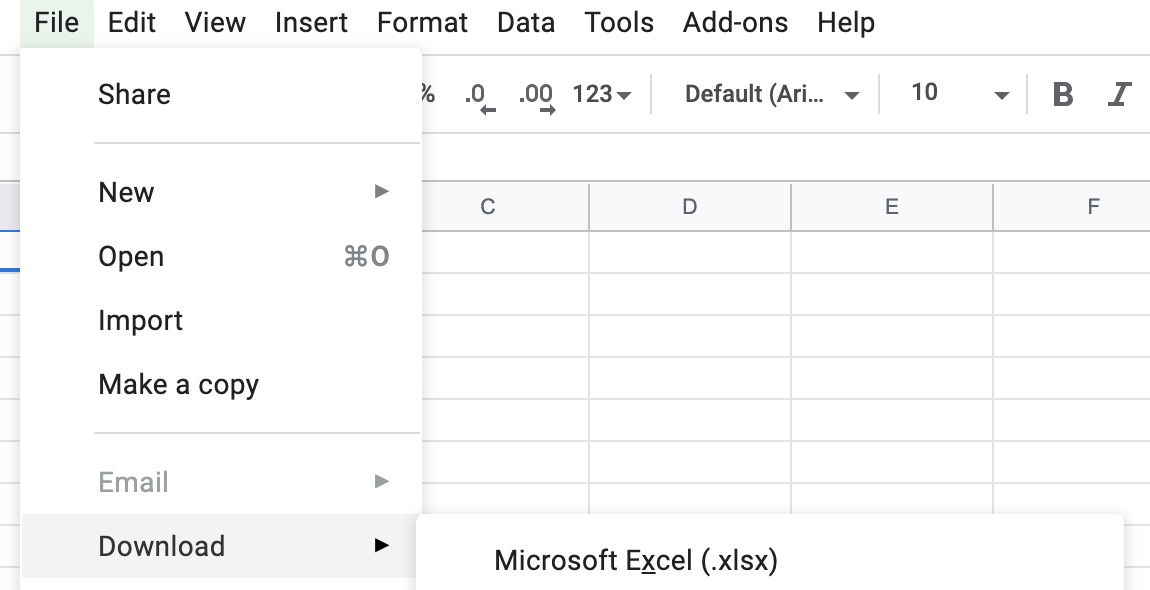Screen dimensions: 1150x590
Task: Select column D header
Action: pyautogui.click(x=690, y=207)
